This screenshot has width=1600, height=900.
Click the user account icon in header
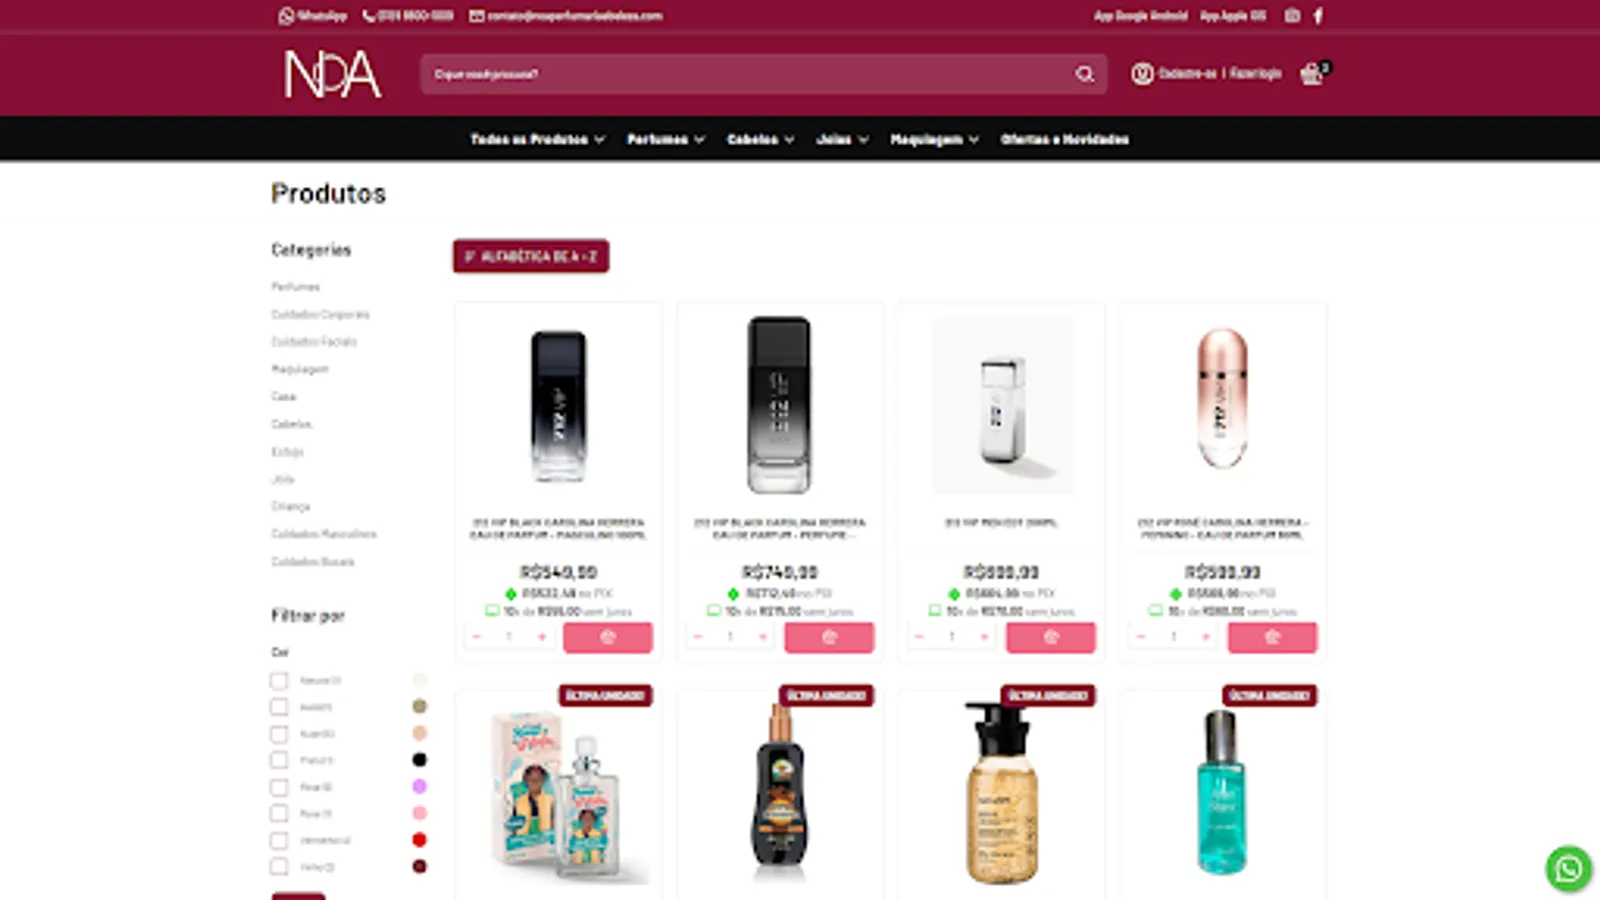point(1142,74)
